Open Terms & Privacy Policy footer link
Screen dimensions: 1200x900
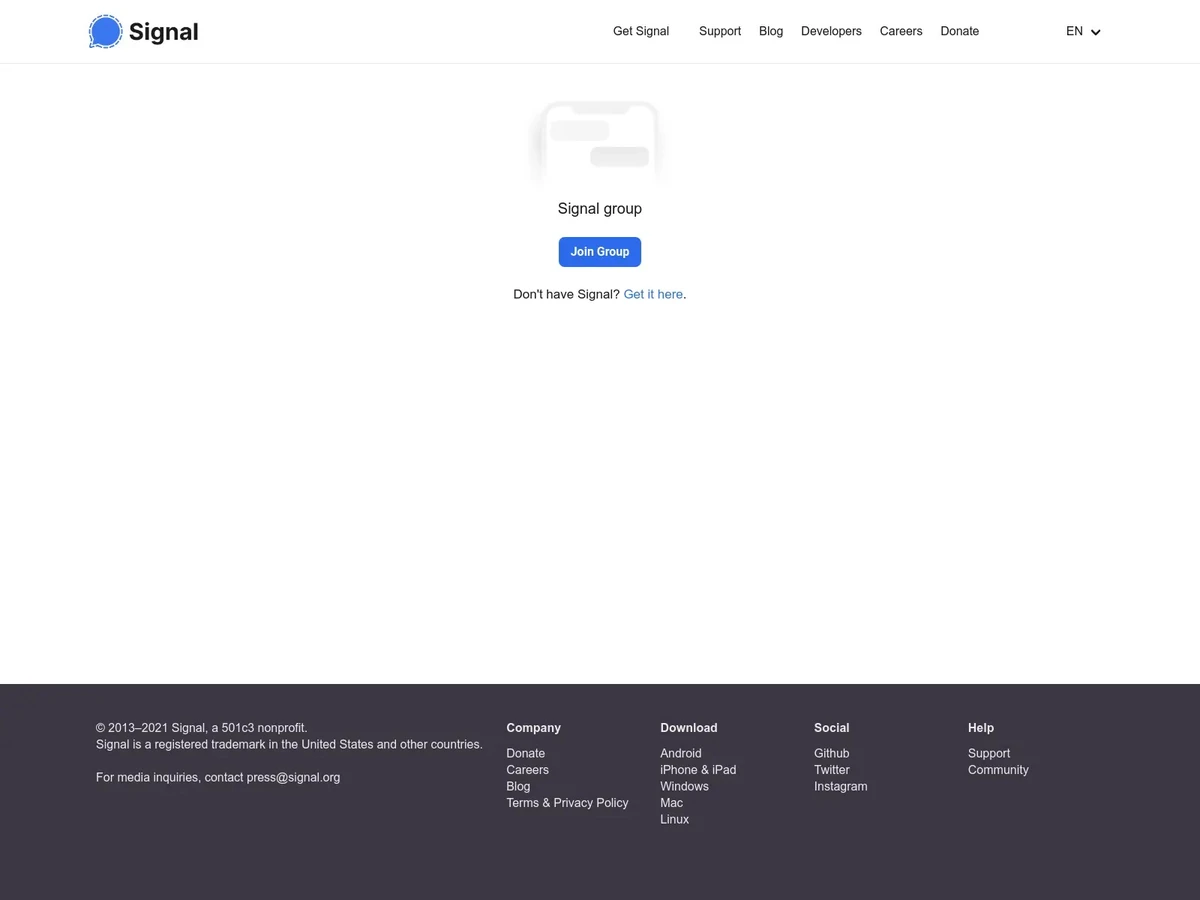pos(567,803)
